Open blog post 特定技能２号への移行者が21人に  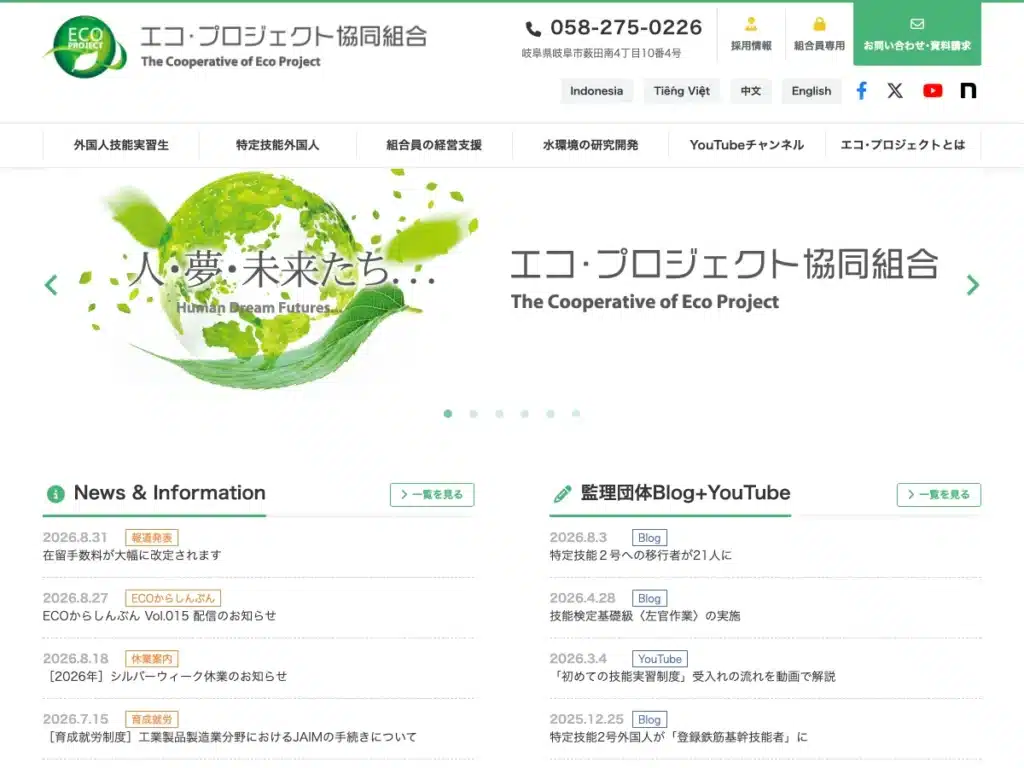click(641, 555)
